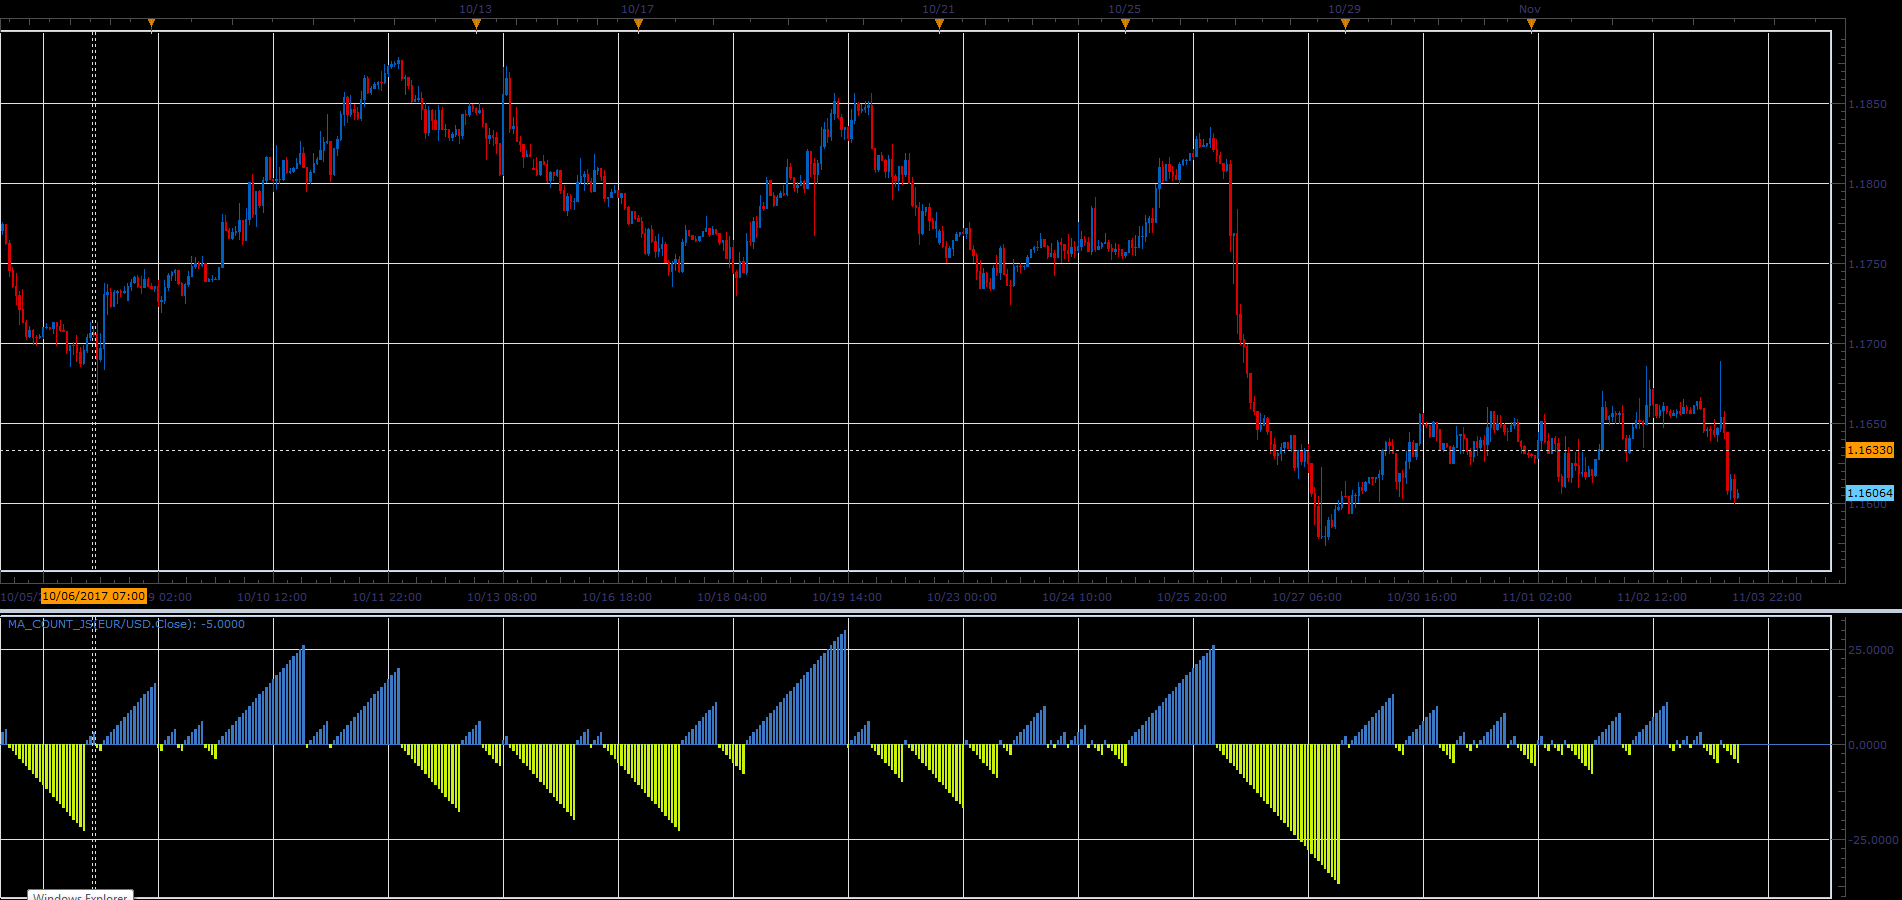The width and height of the screenshot is (1902, 900).
Task: Click the orange cursor price label 1.16330
Action: coord(1870,450)
